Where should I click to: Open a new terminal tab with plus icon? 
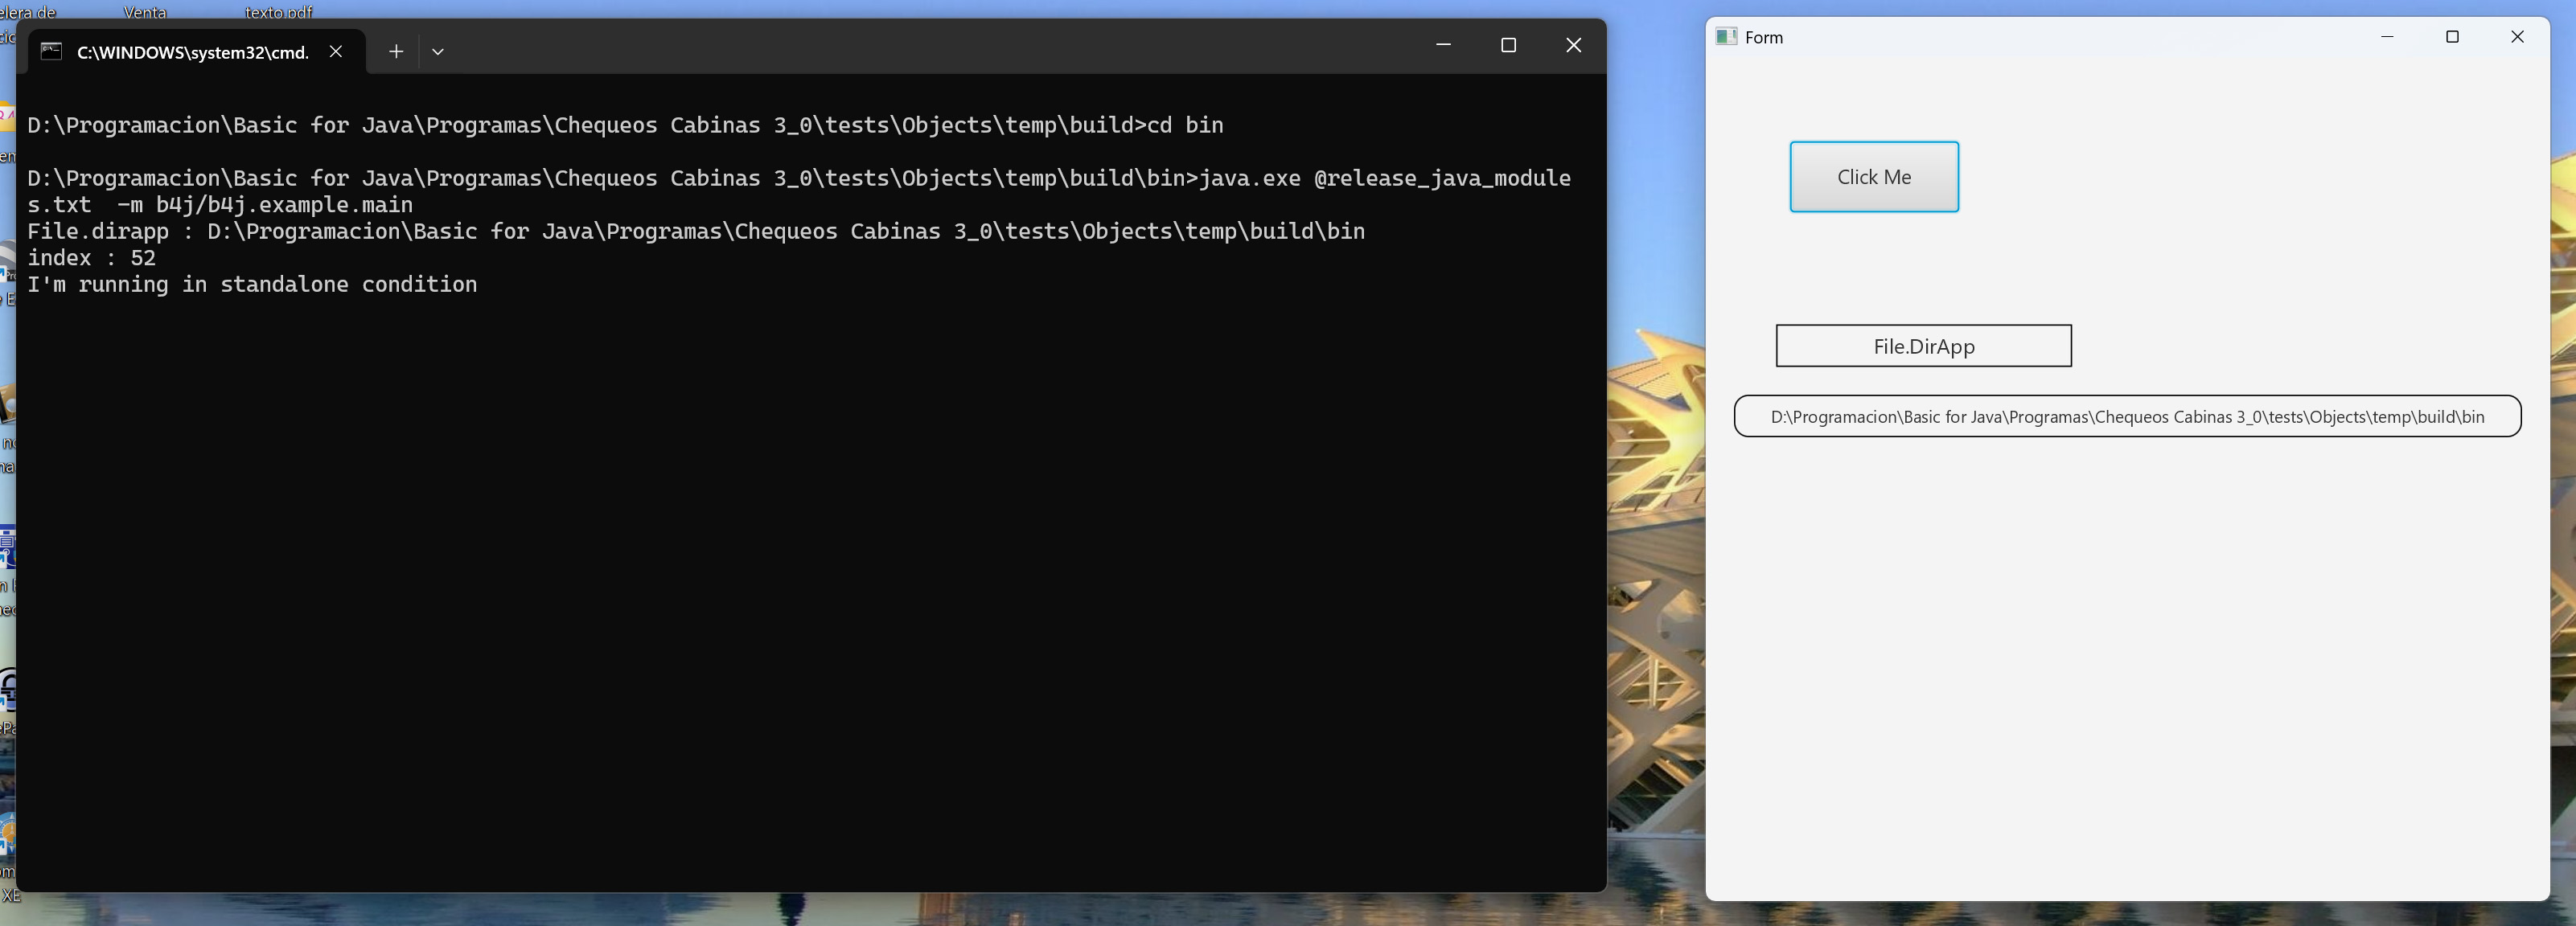[396, 51]
